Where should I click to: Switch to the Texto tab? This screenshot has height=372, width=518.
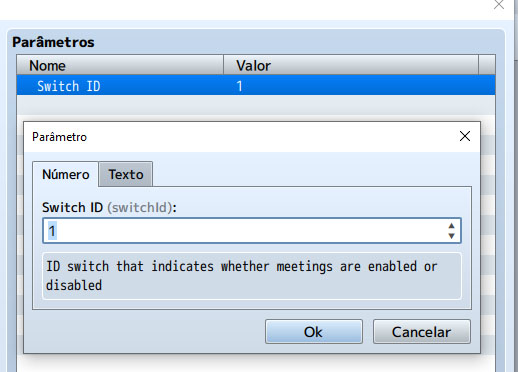(126, 174)
